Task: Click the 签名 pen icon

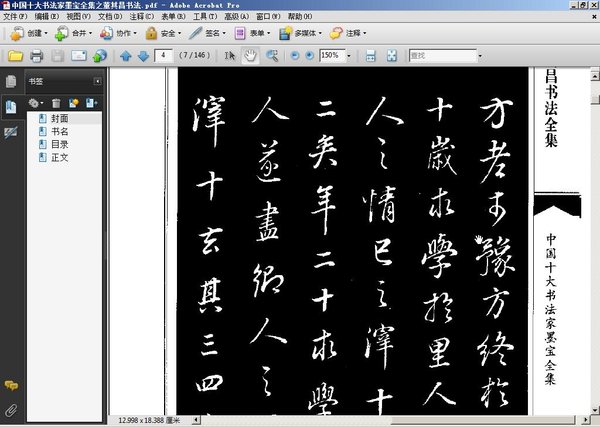Action: pos(195,33)
